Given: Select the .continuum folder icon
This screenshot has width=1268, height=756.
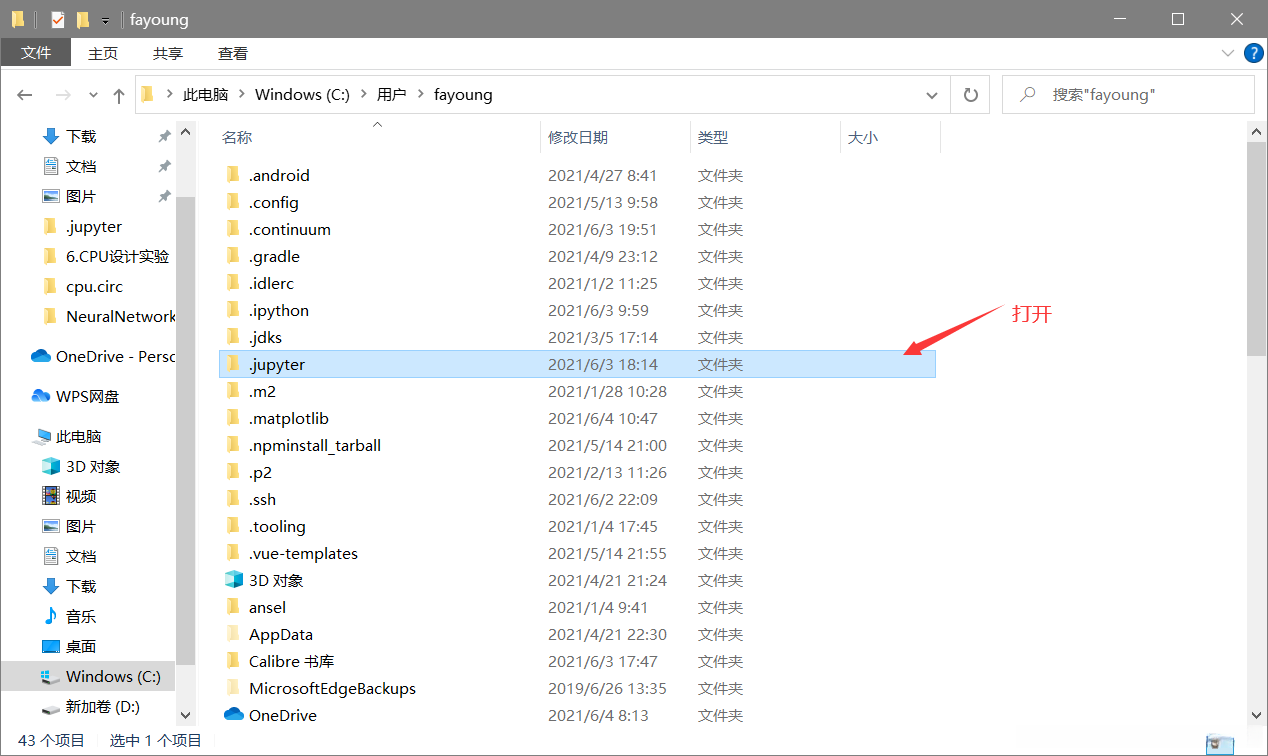Looking at the screenshot, I should coord(233,229).
